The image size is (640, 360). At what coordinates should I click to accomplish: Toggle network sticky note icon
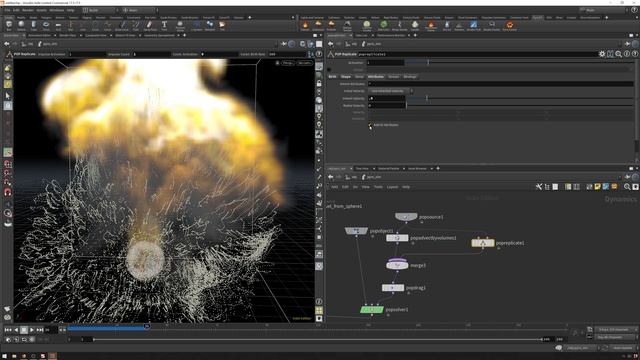click(598, 187)
